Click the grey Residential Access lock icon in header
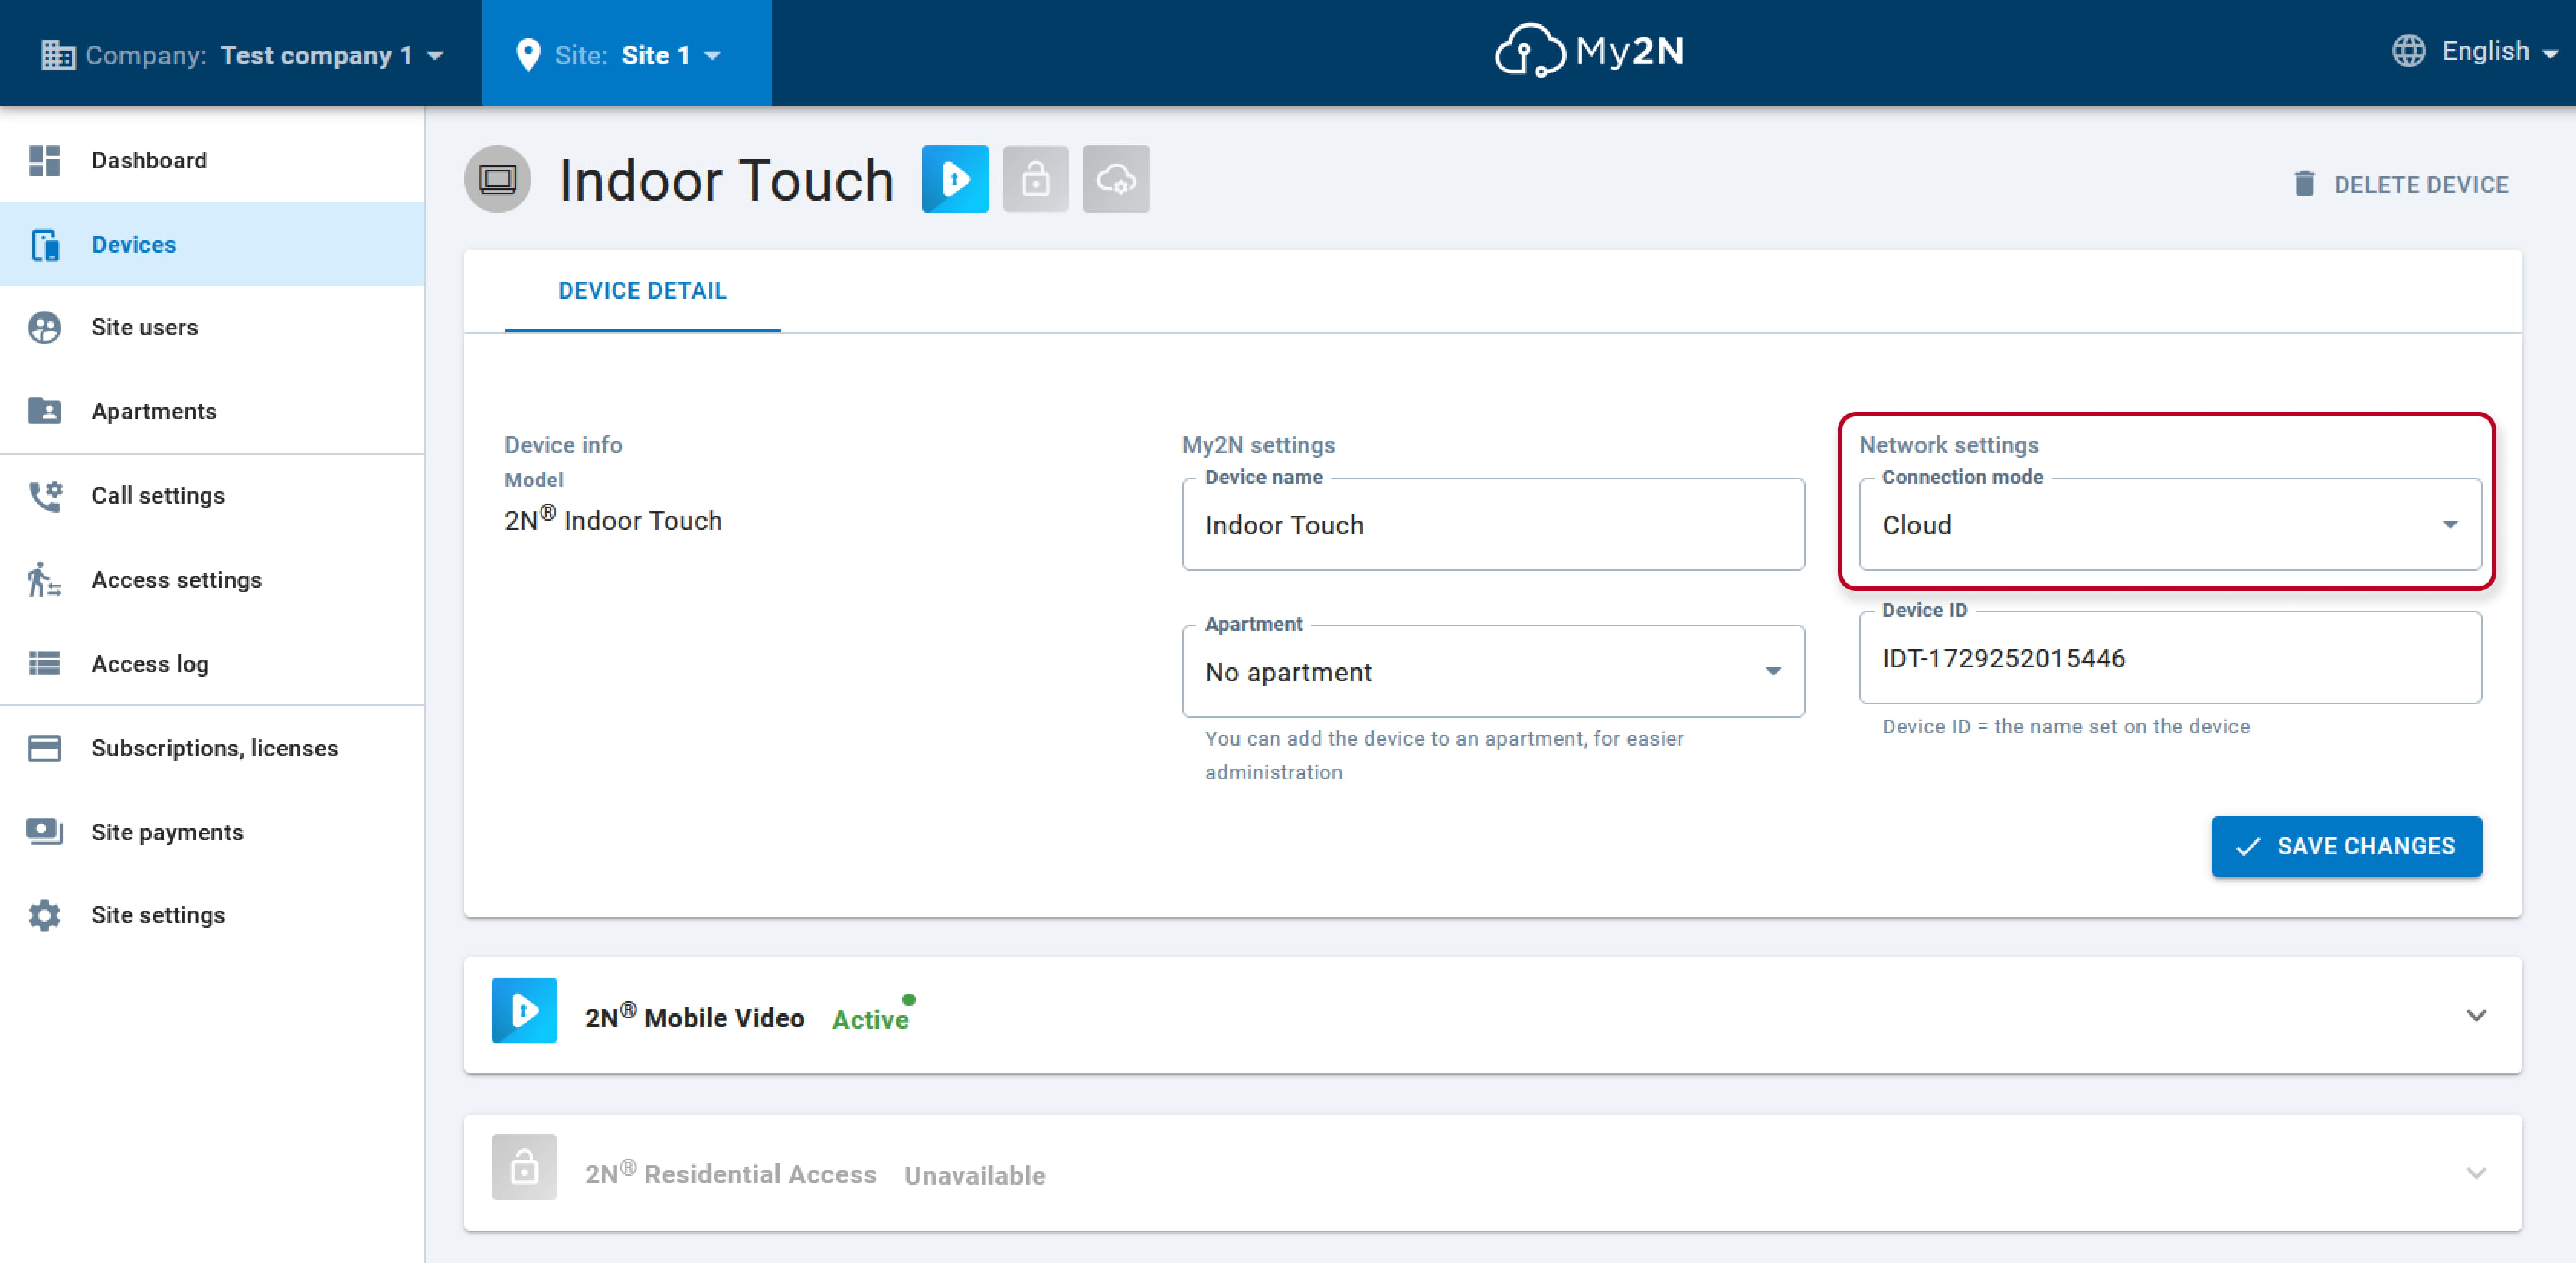The image size is (2576, 1263). (x=1036, y=179)
